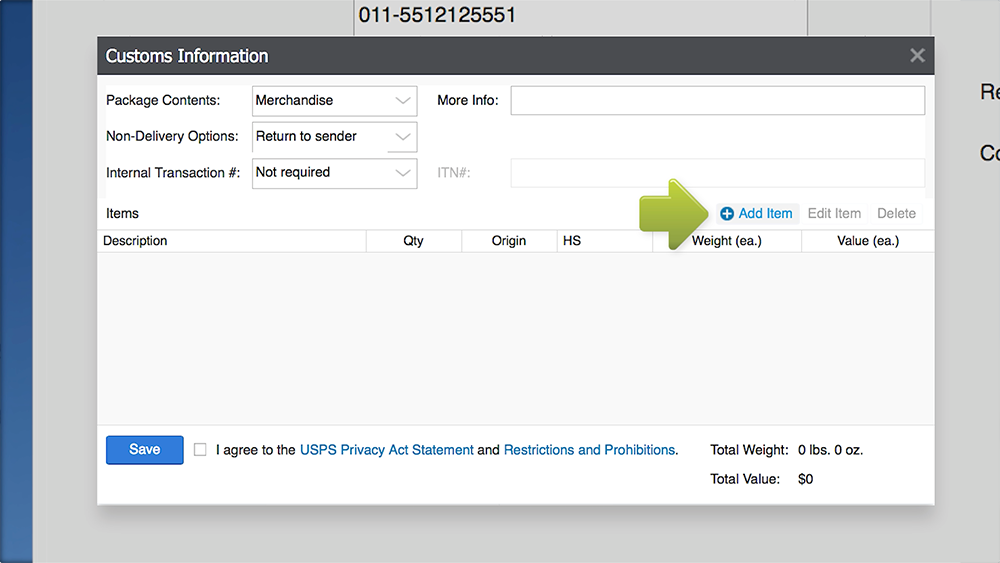Screen dimensions: 1000x563
Task: Select the Value (ea.) column header
Action: 868,241
